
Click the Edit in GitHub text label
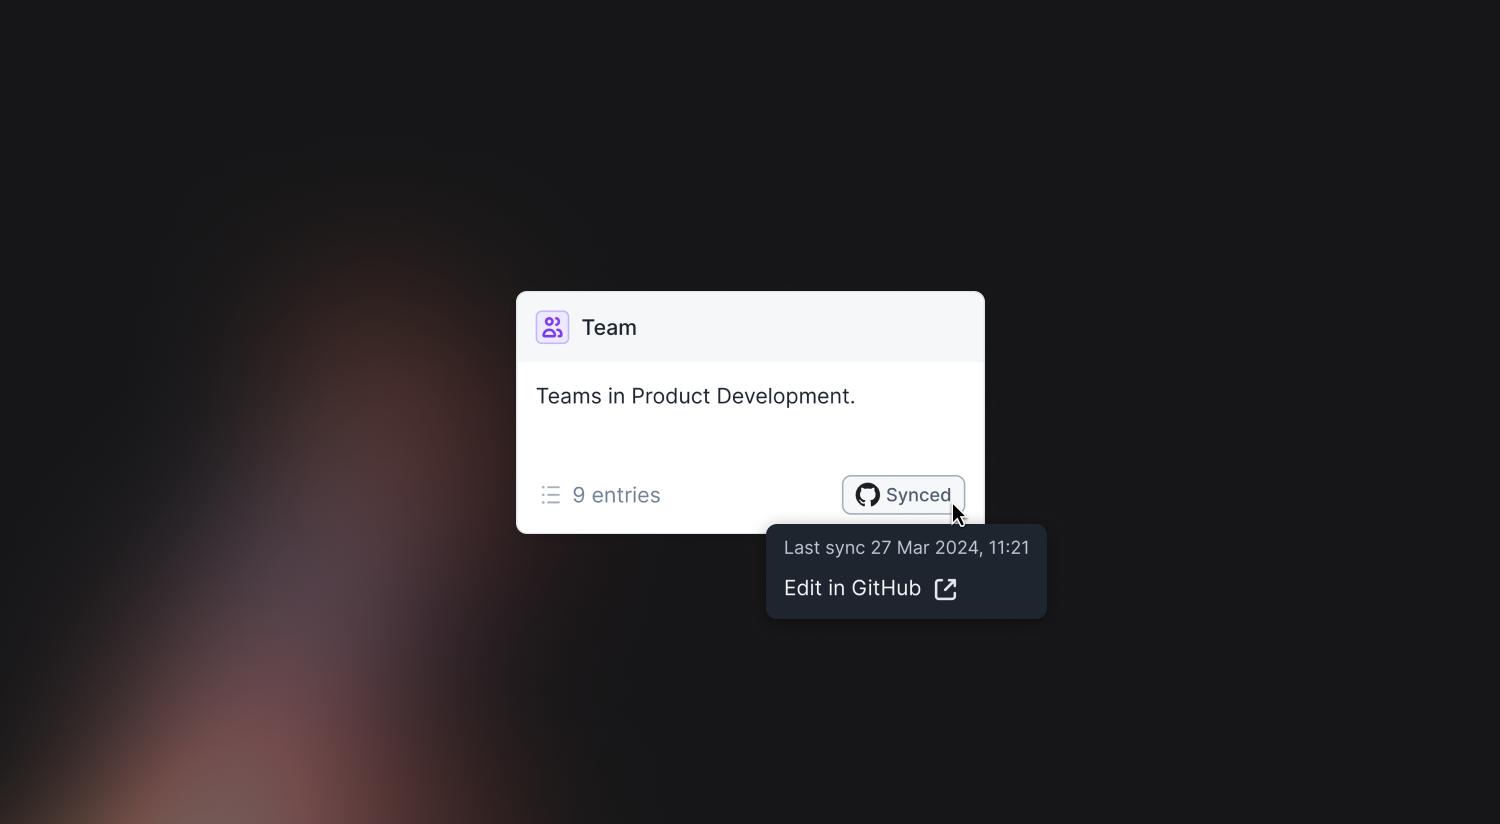pyautogui.click(x=852, y=588)
